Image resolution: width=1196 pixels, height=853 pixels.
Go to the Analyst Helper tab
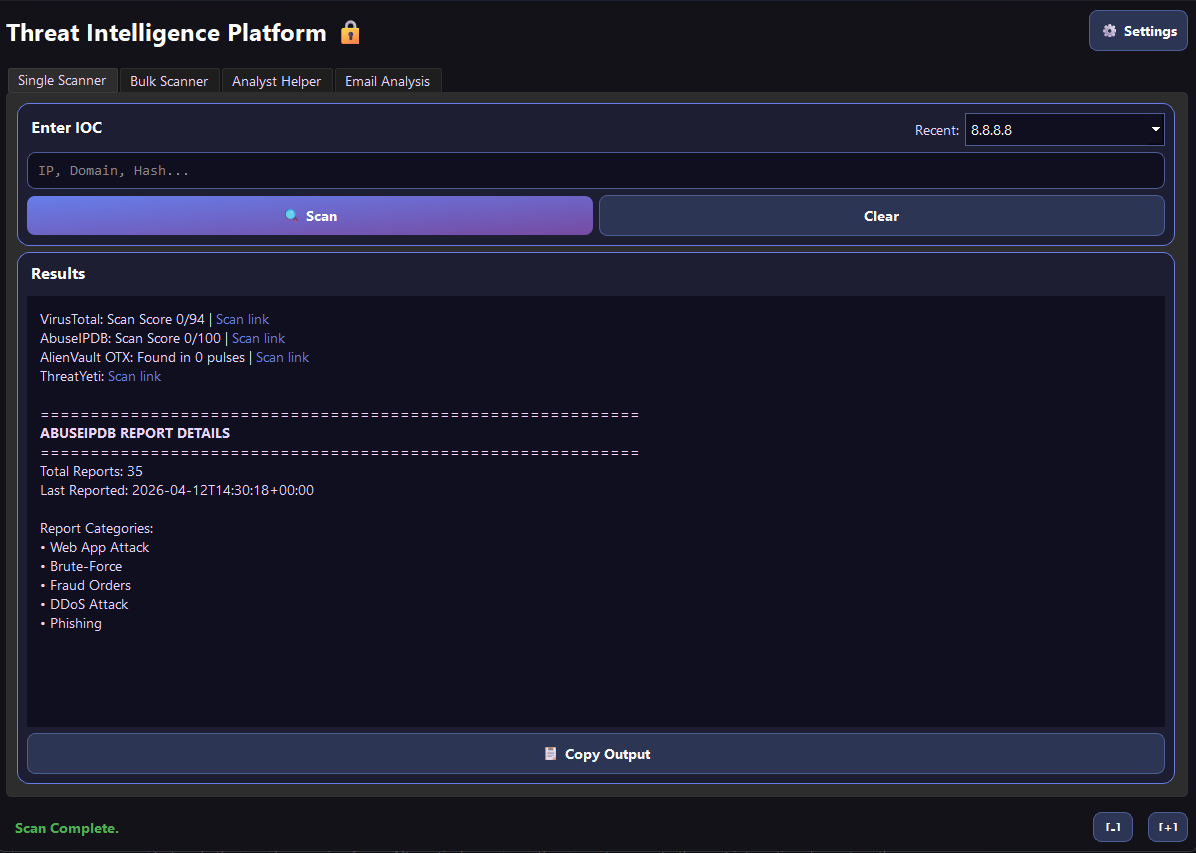[x=276, y=81]
